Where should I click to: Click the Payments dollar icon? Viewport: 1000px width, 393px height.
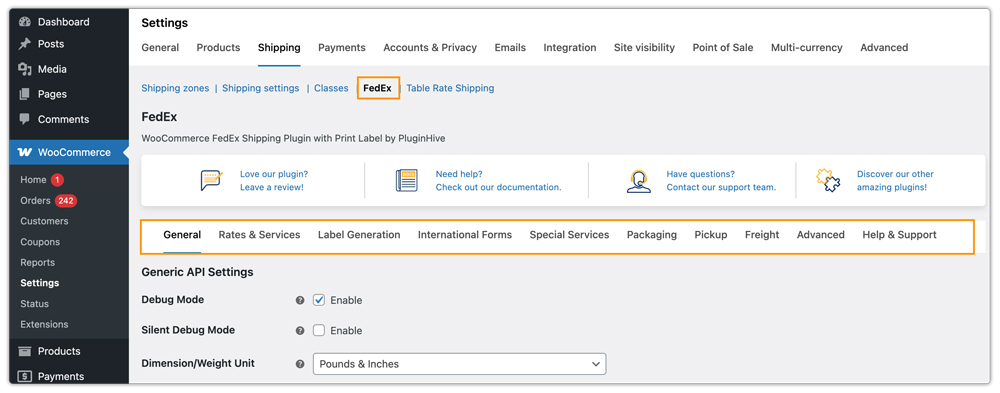25,376
